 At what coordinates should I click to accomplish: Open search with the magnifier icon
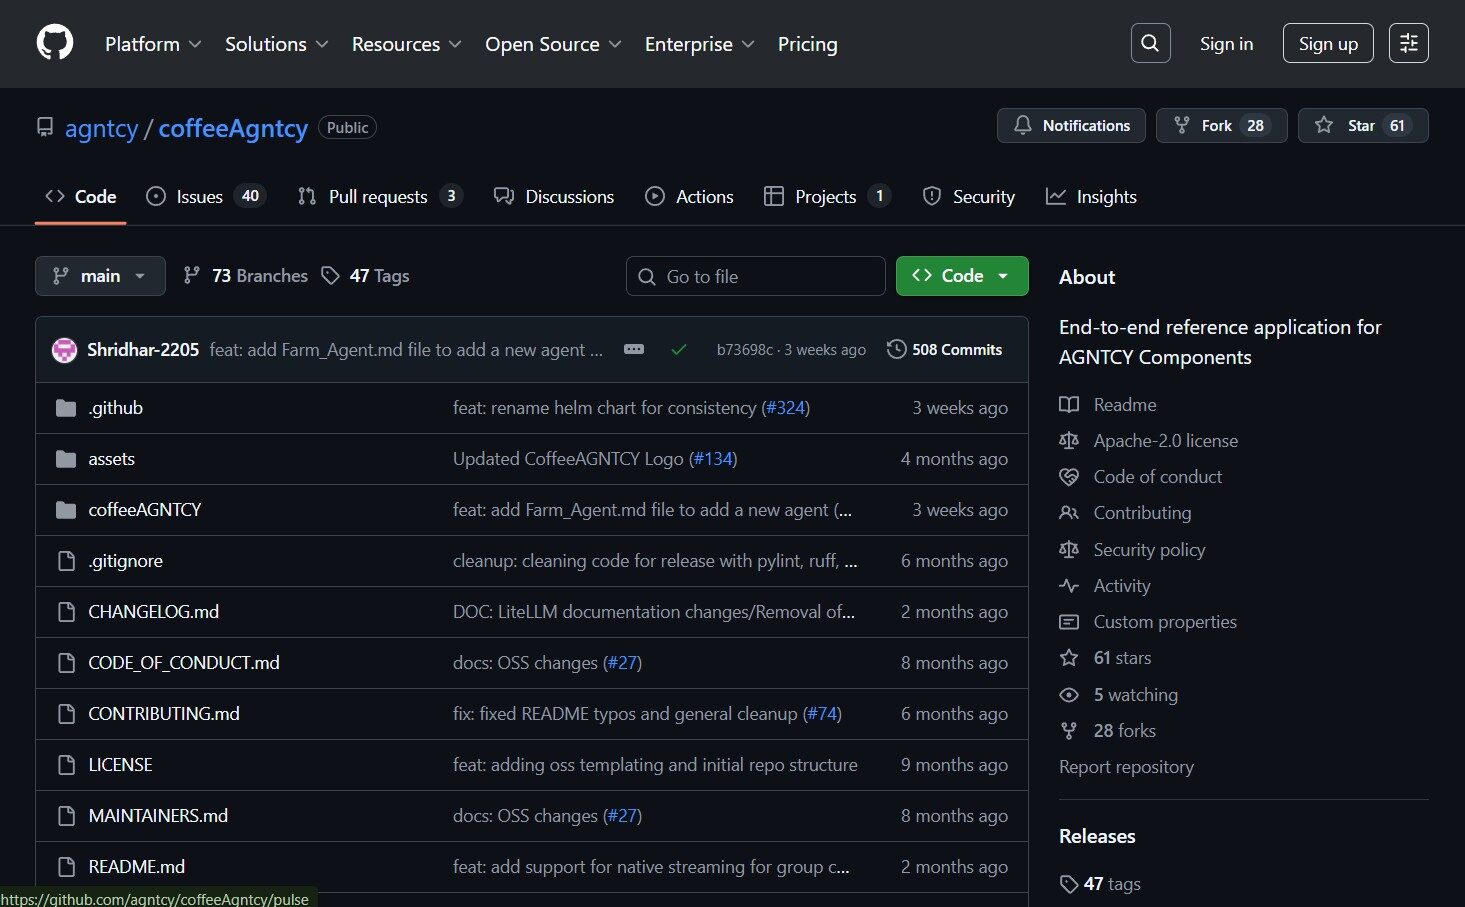(x=1150, y=43)
